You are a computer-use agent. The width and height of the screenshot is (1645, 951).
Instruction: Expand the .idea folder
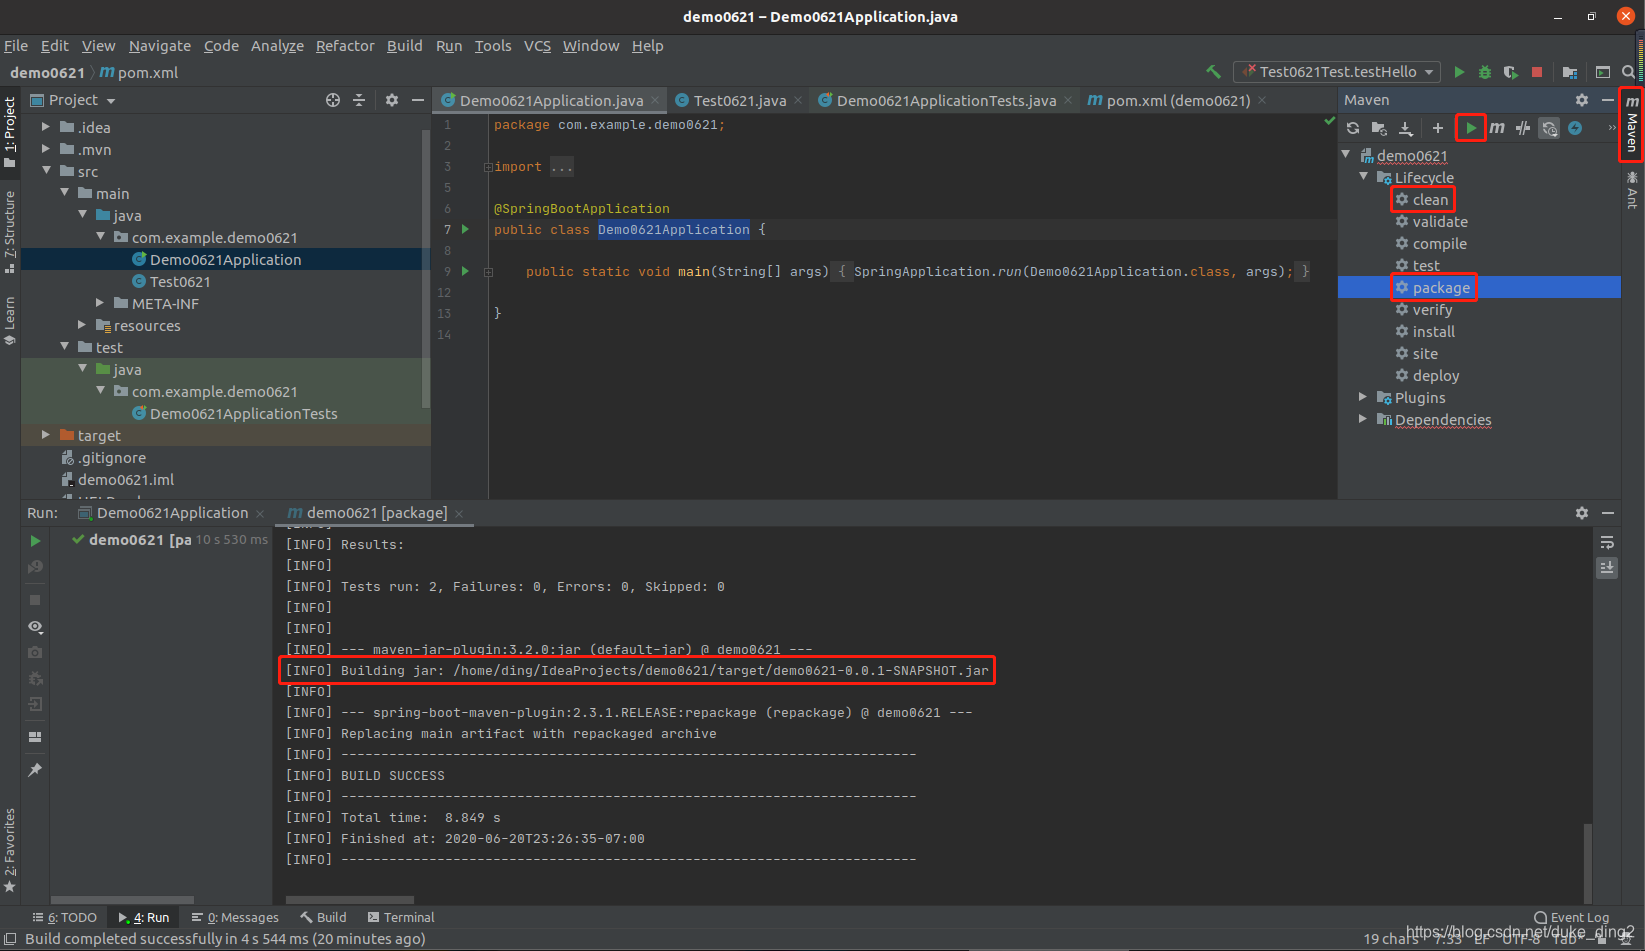(46, 127)
